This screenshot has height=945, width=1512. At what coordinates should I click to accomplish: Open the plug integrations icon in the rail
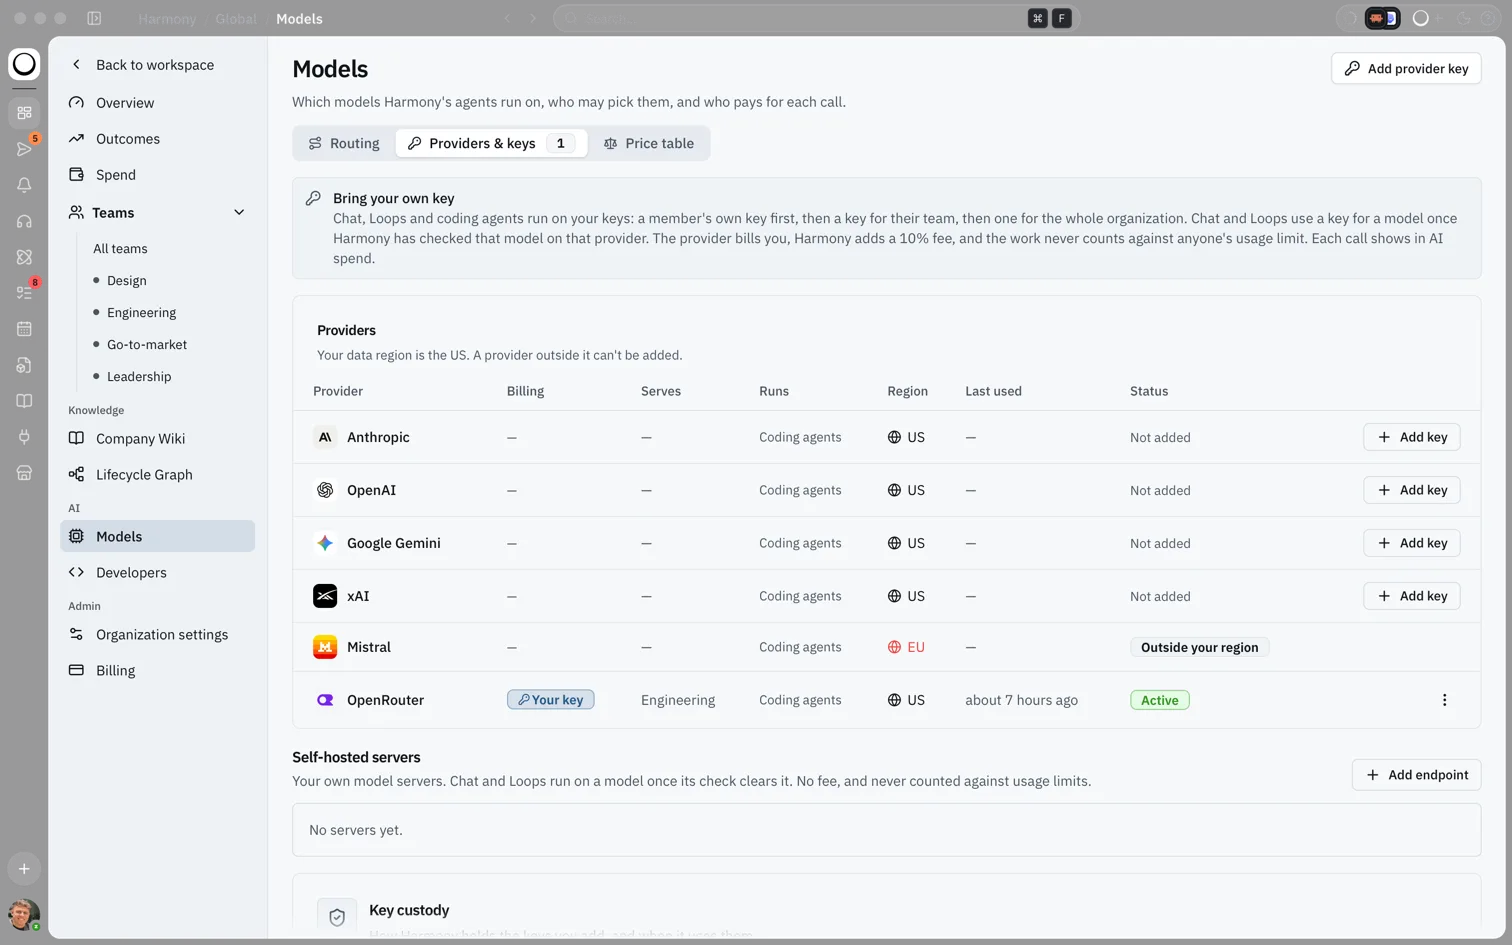[x=24, y=437]
